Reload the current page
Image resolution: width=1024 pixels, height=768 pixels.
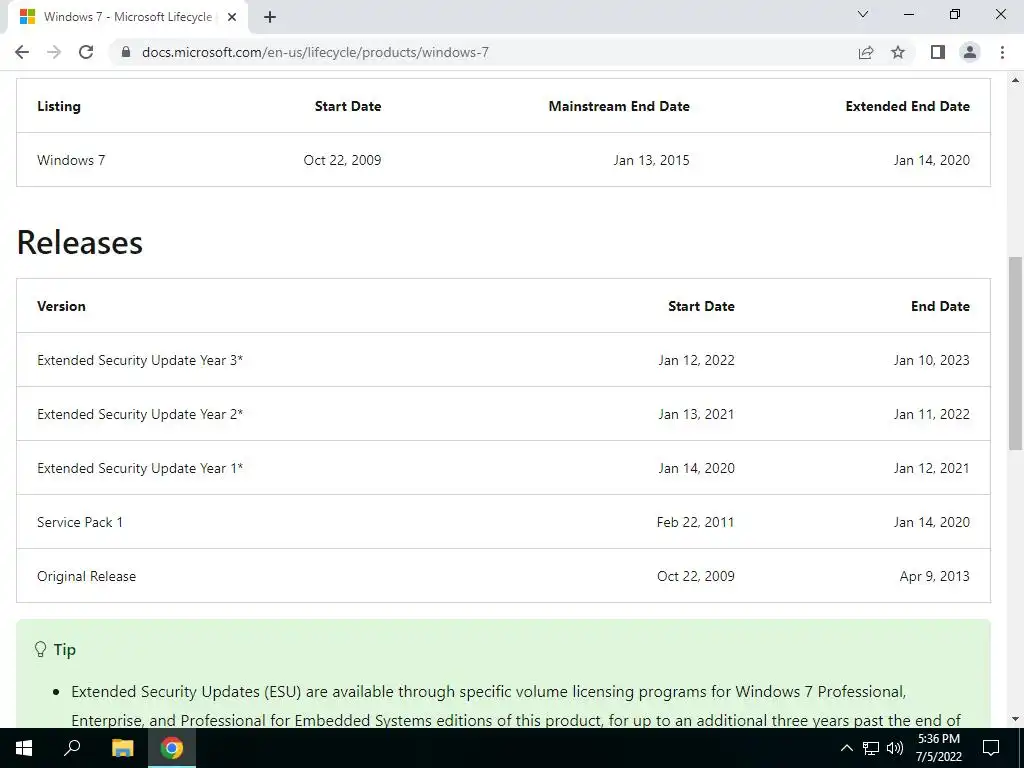(x=86, y=52)
